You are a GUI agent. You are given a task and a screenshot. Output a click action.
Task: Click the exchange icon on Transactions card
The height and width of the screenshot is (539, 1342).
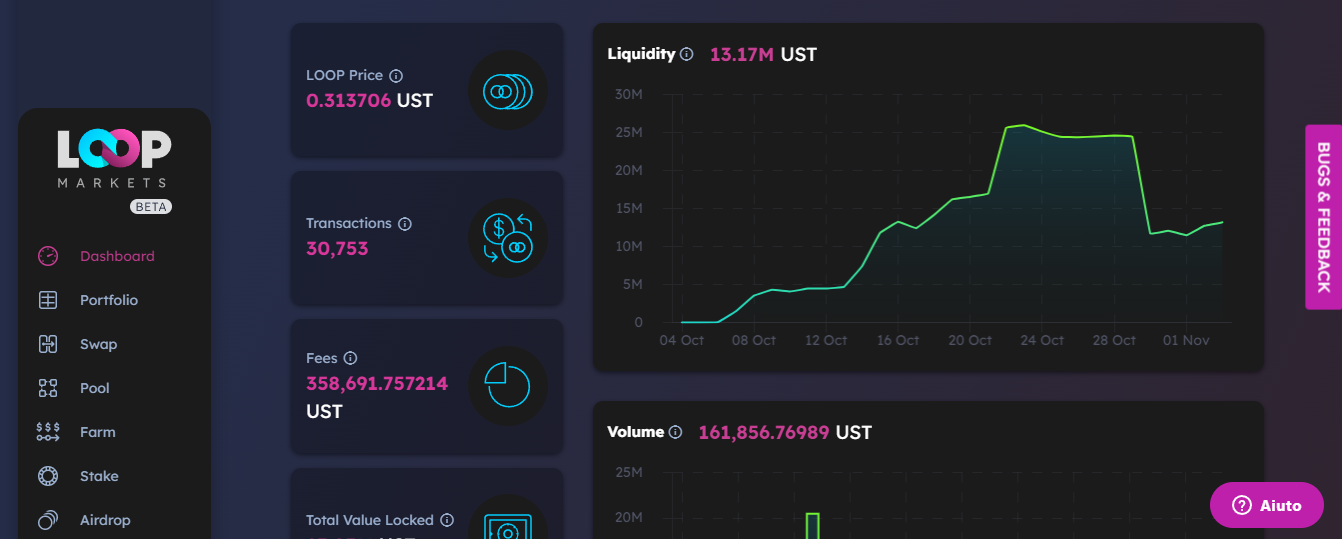click(508, 238)
